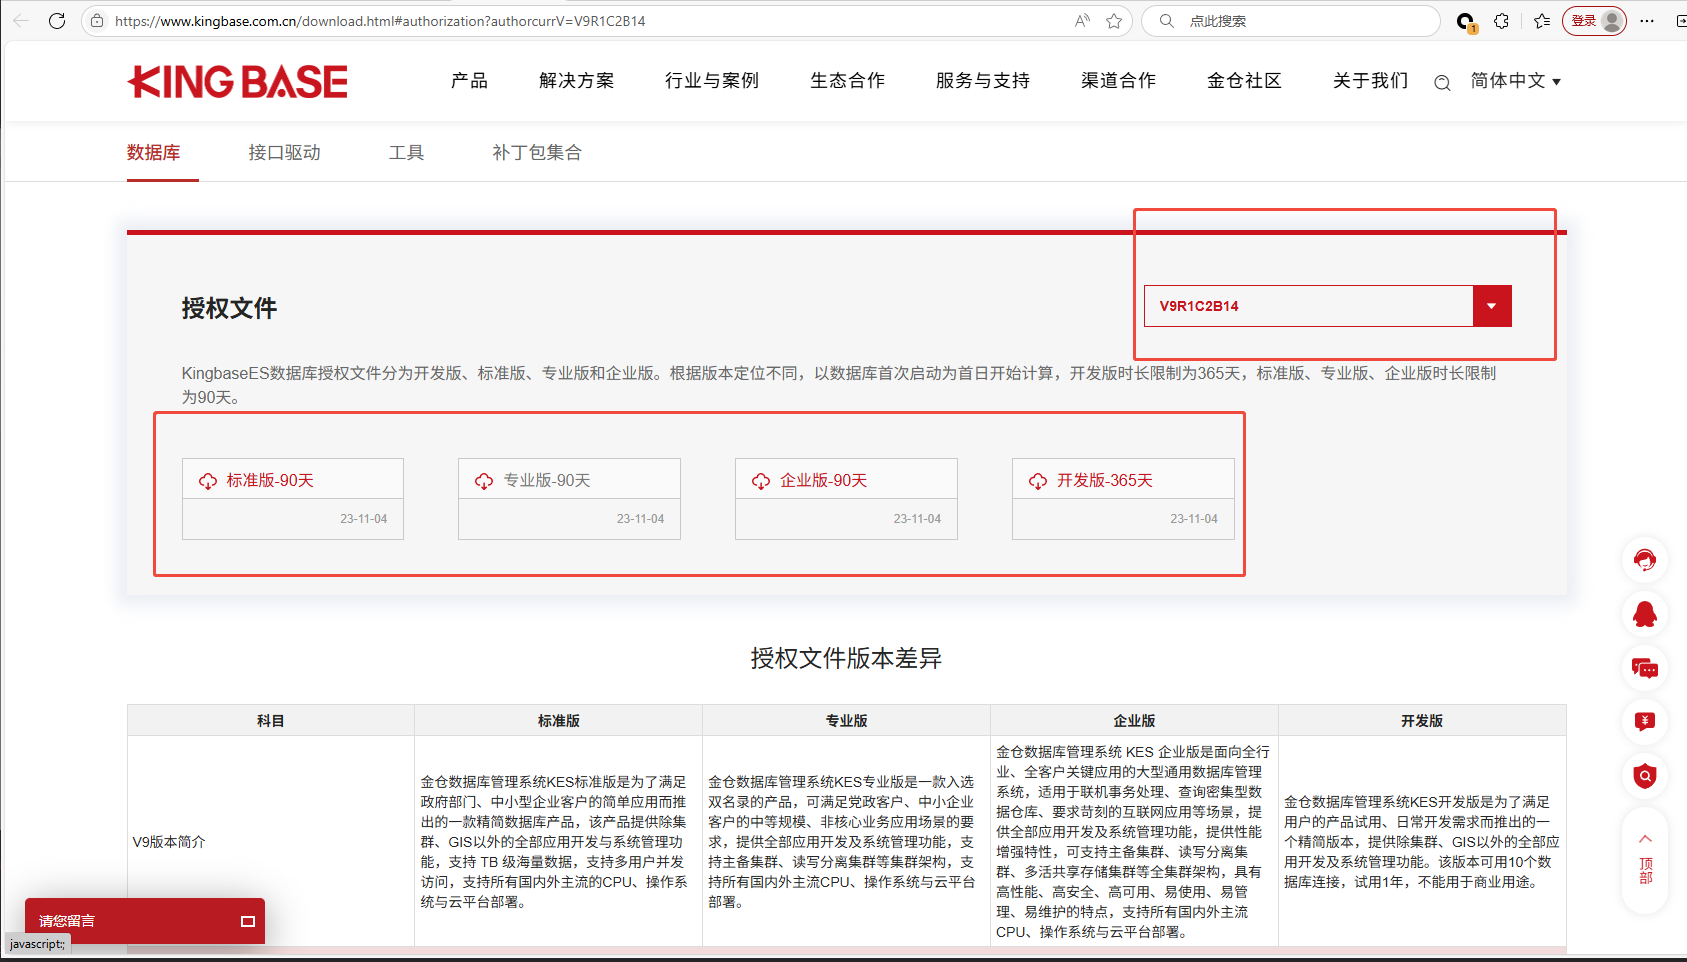Click the 企业版 table column header

click(1135, 721)
